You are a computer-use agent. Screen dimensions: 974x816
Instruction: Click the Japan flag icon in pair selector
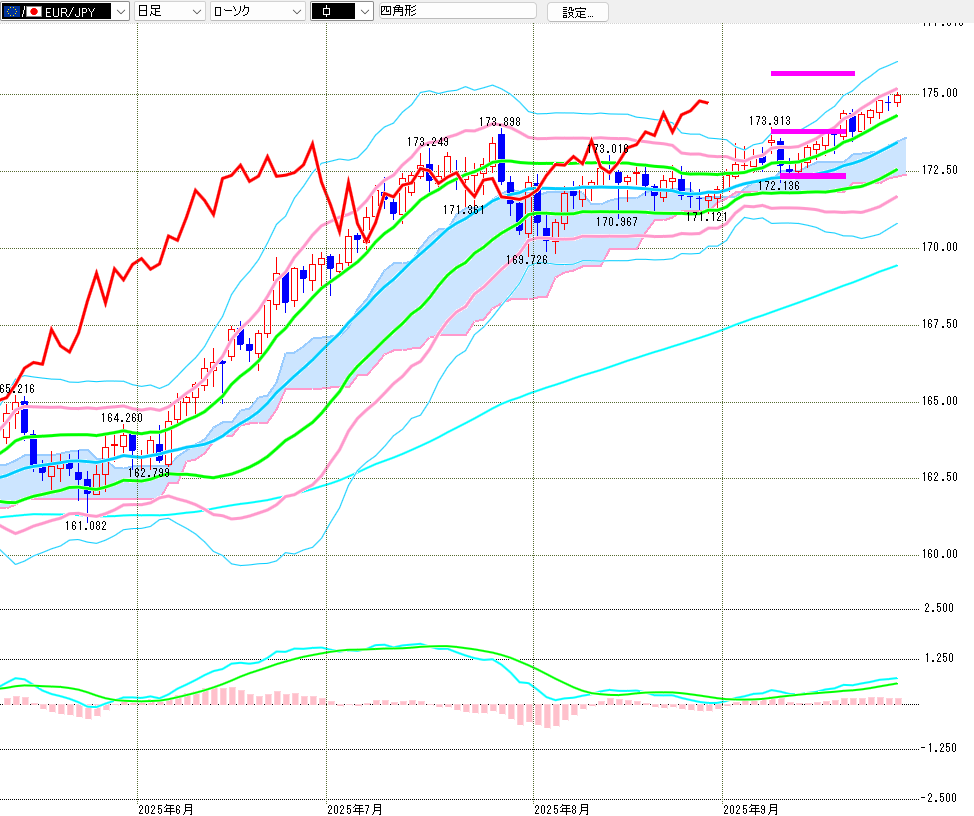coord(31,11)
